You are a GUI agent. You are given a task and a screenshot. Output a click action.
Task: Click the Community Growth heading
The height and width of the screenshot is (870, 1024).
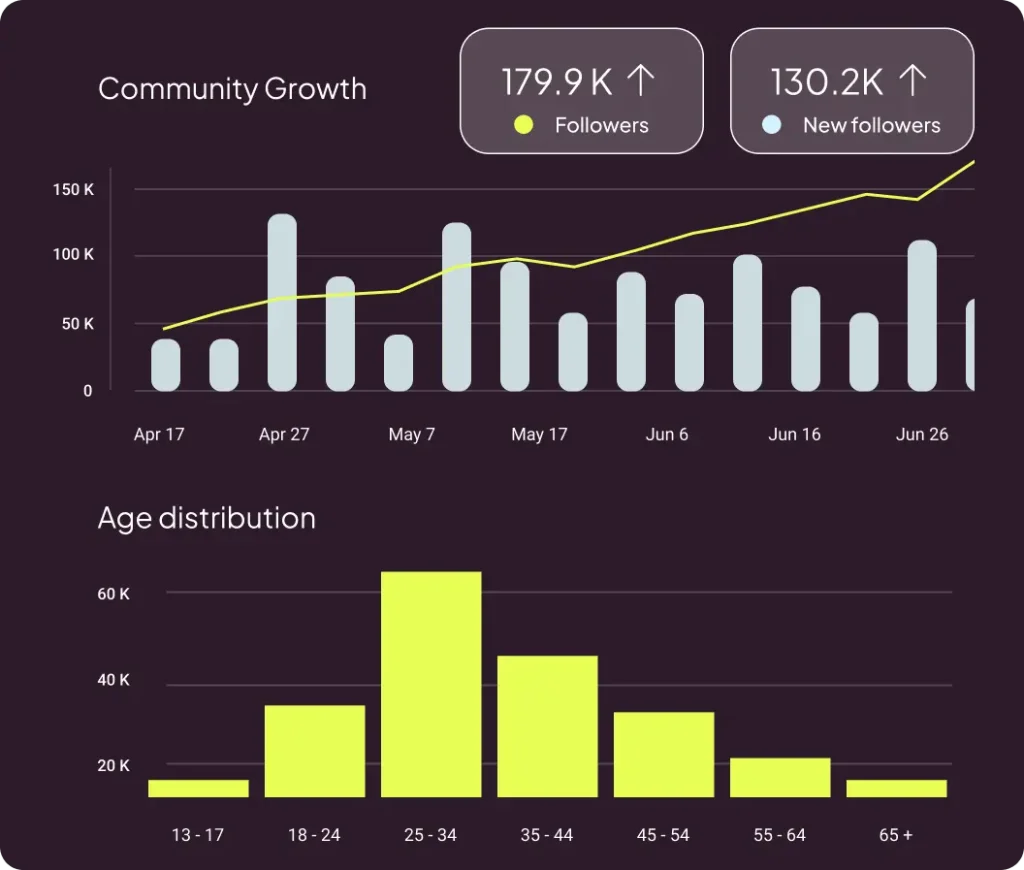click(x=232, y=89)
